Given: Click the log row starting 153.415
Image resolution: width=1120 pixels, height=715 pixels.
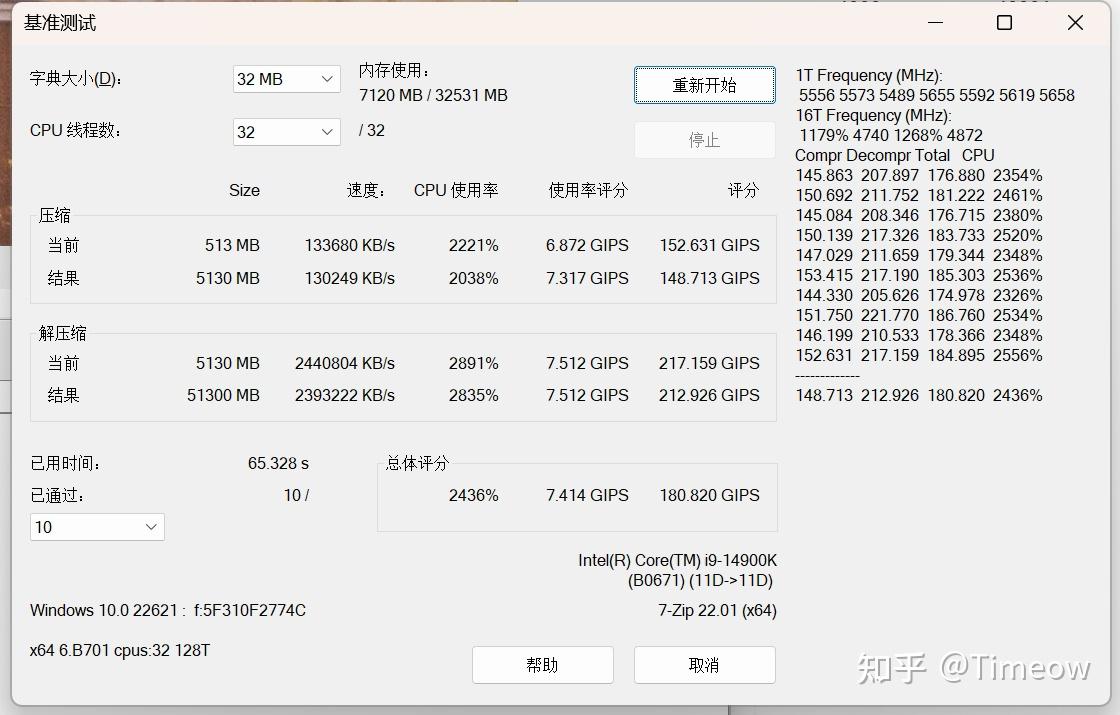Looking at the screenshot, I should pos(919,275).
